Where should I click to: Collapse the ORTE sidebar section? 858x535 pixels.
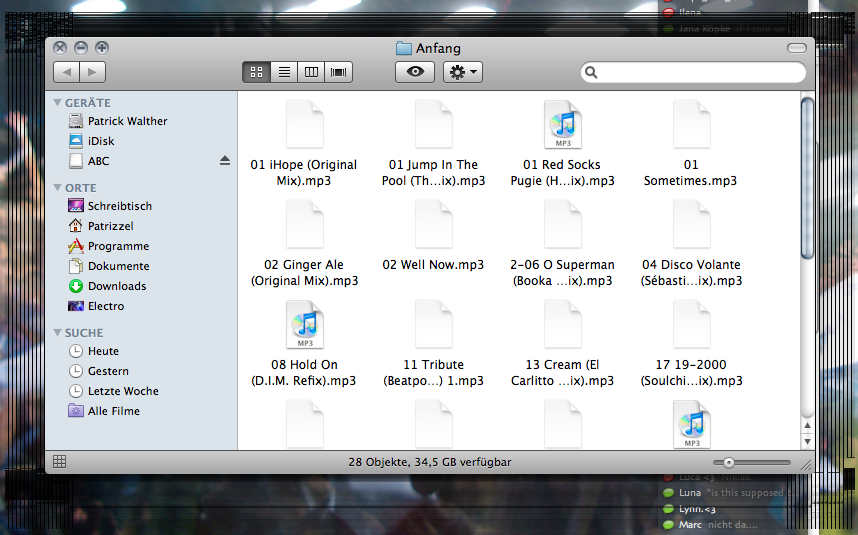pos(59,188)
